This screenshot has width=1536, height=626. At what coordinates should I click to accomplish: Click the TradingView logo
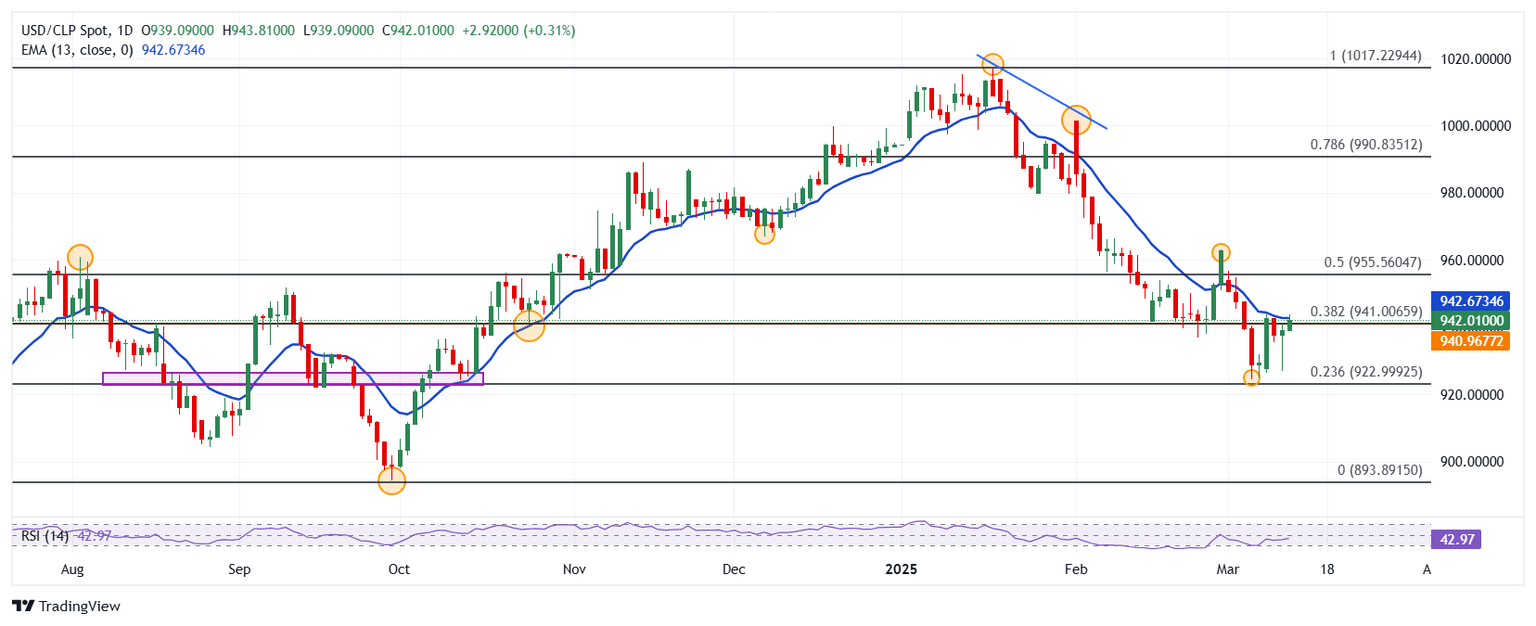[66, 606]
